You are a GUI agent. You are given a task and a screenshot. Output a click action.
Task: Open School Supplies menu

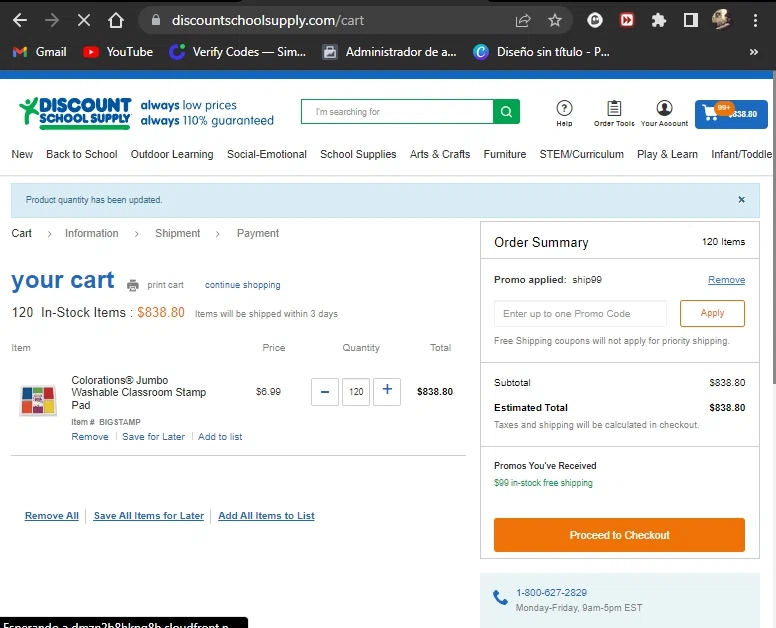coord(358,154)
